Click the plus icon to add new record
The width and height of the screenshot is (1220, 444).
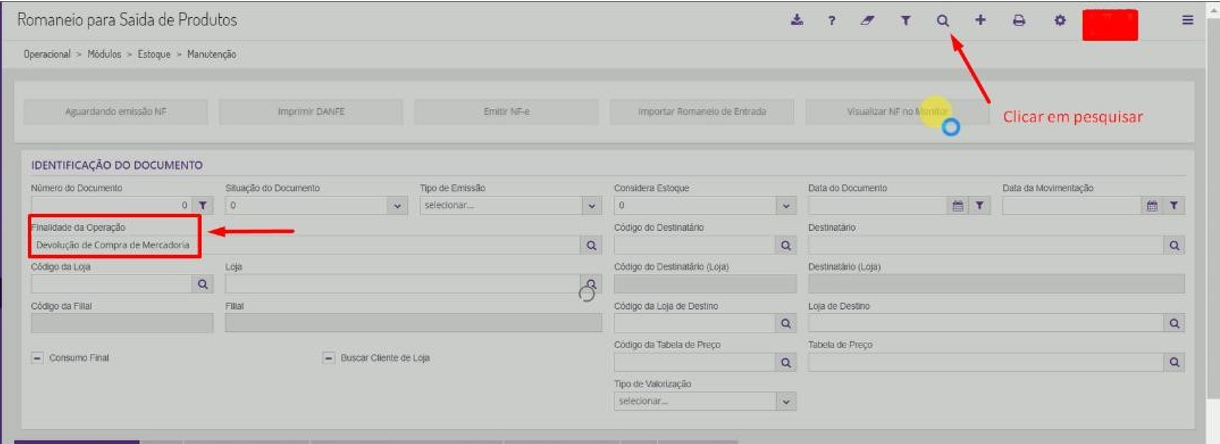(x=981, y=20)
